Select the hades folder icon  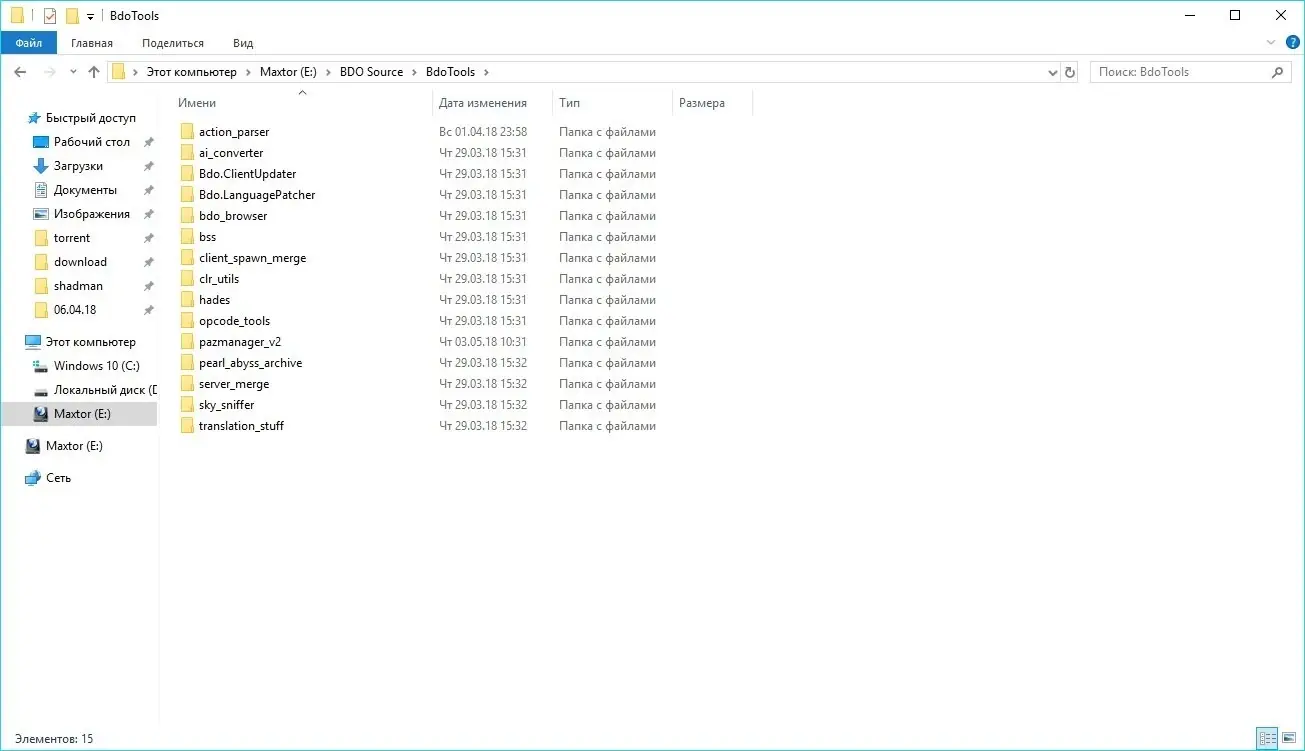pos(187,300)
